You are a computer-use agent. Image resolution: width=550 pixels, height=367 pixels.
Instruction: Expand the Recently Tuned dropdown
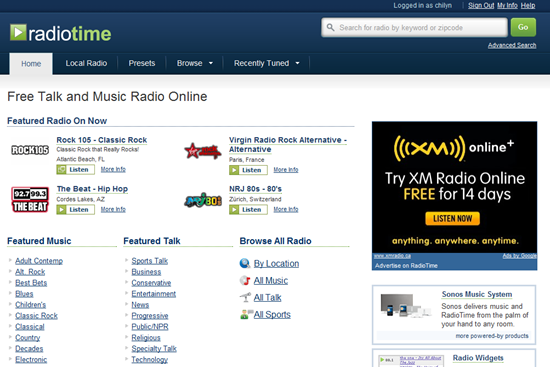pos(267,63)
